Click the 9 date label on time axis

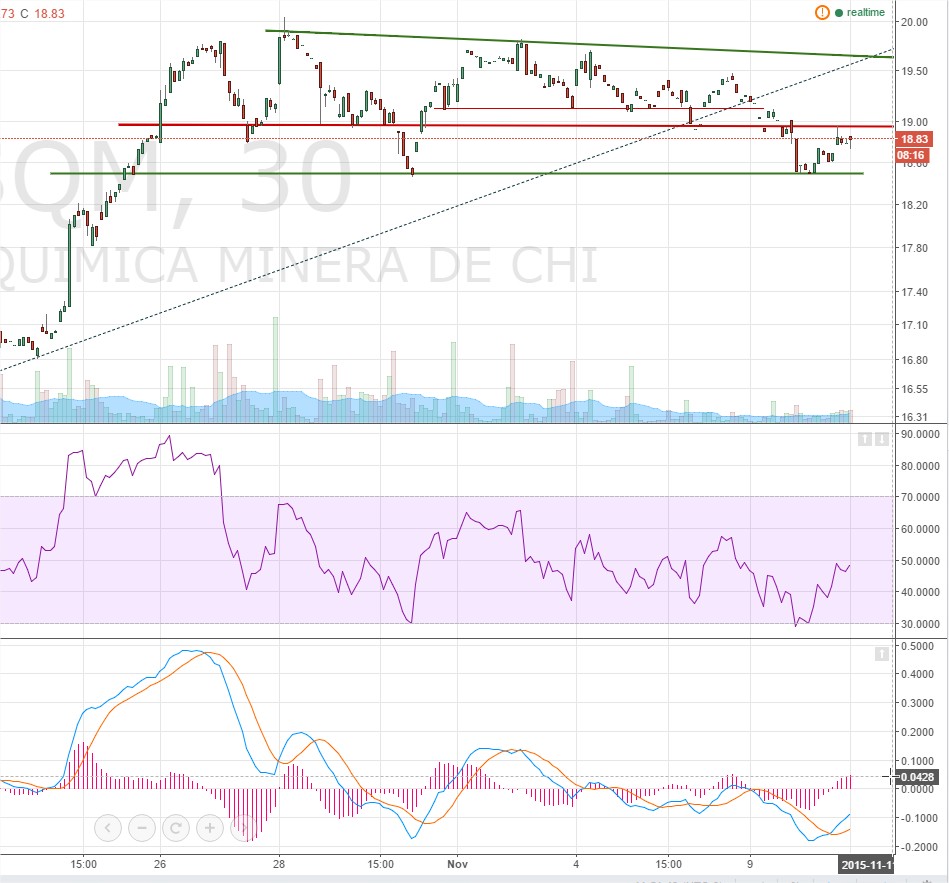coord(750,864)
